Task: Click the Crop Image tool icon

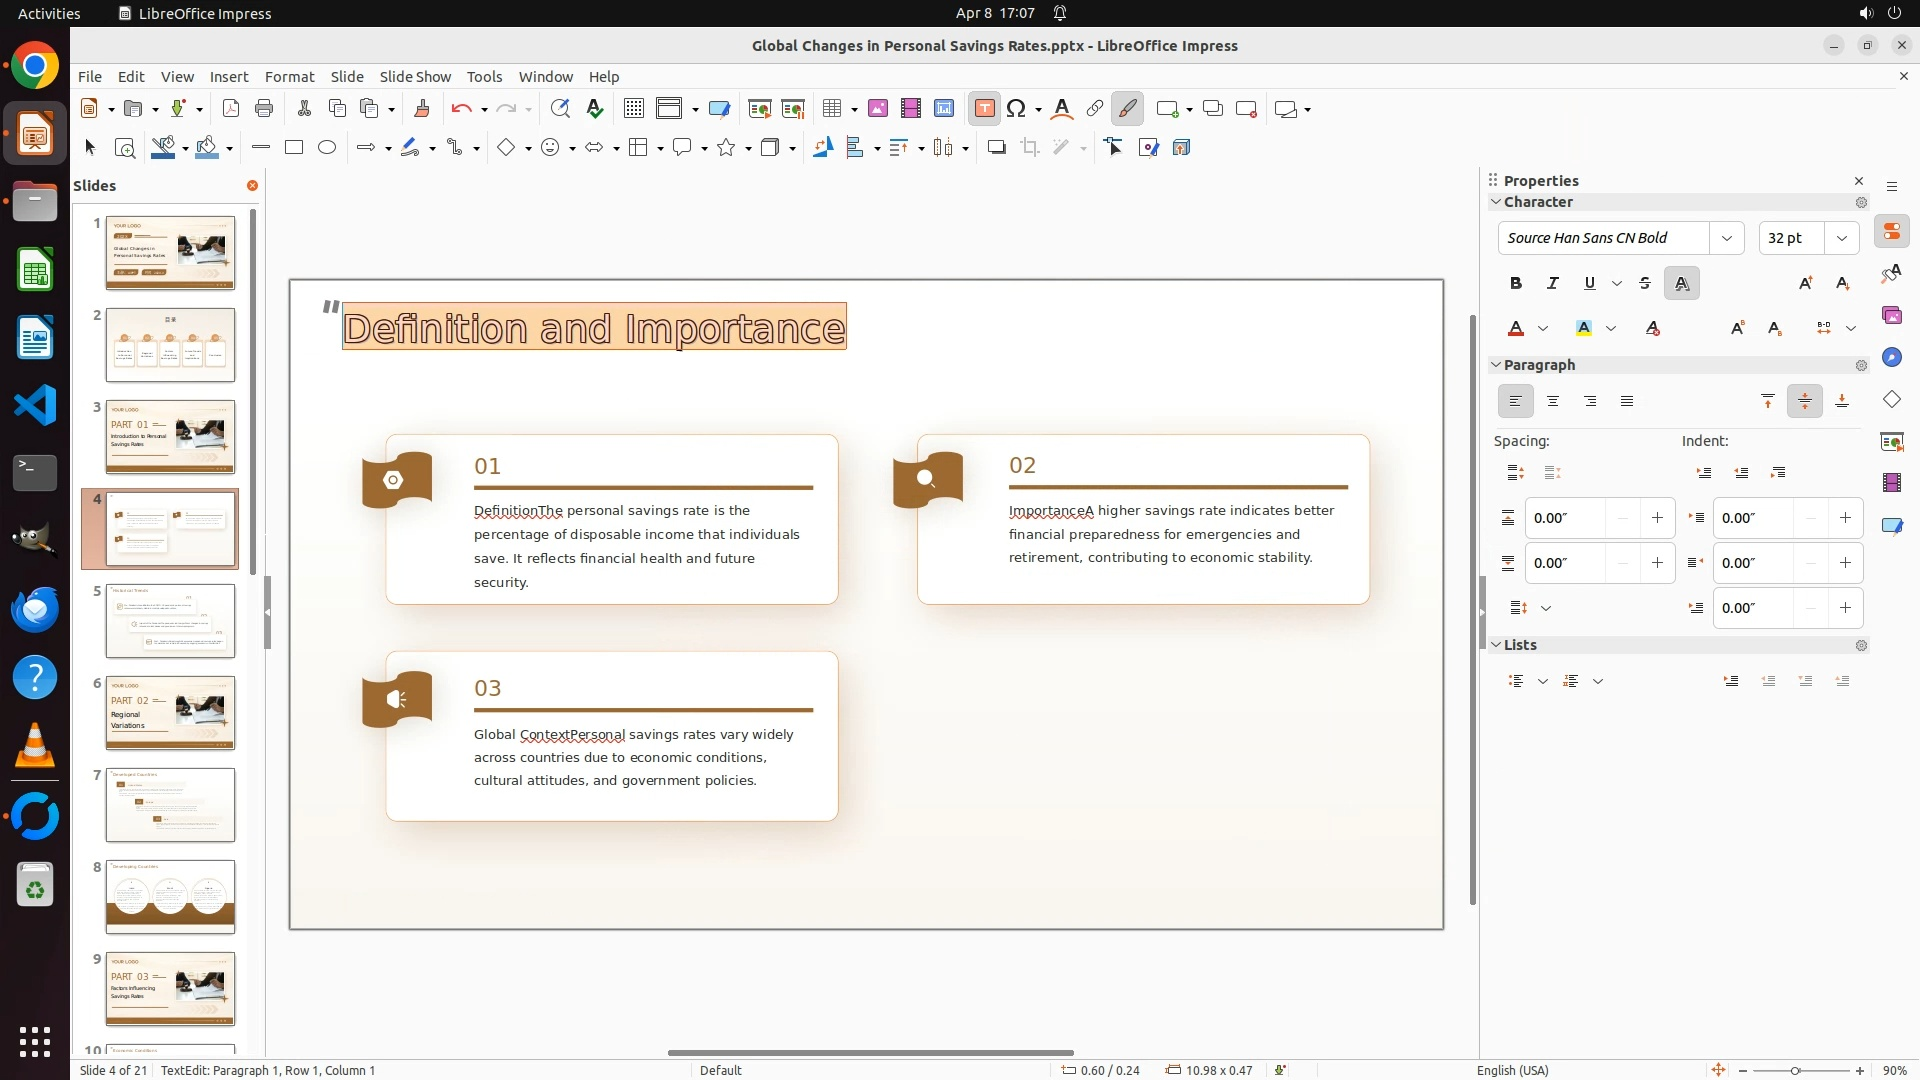Action: point(1030,148)
